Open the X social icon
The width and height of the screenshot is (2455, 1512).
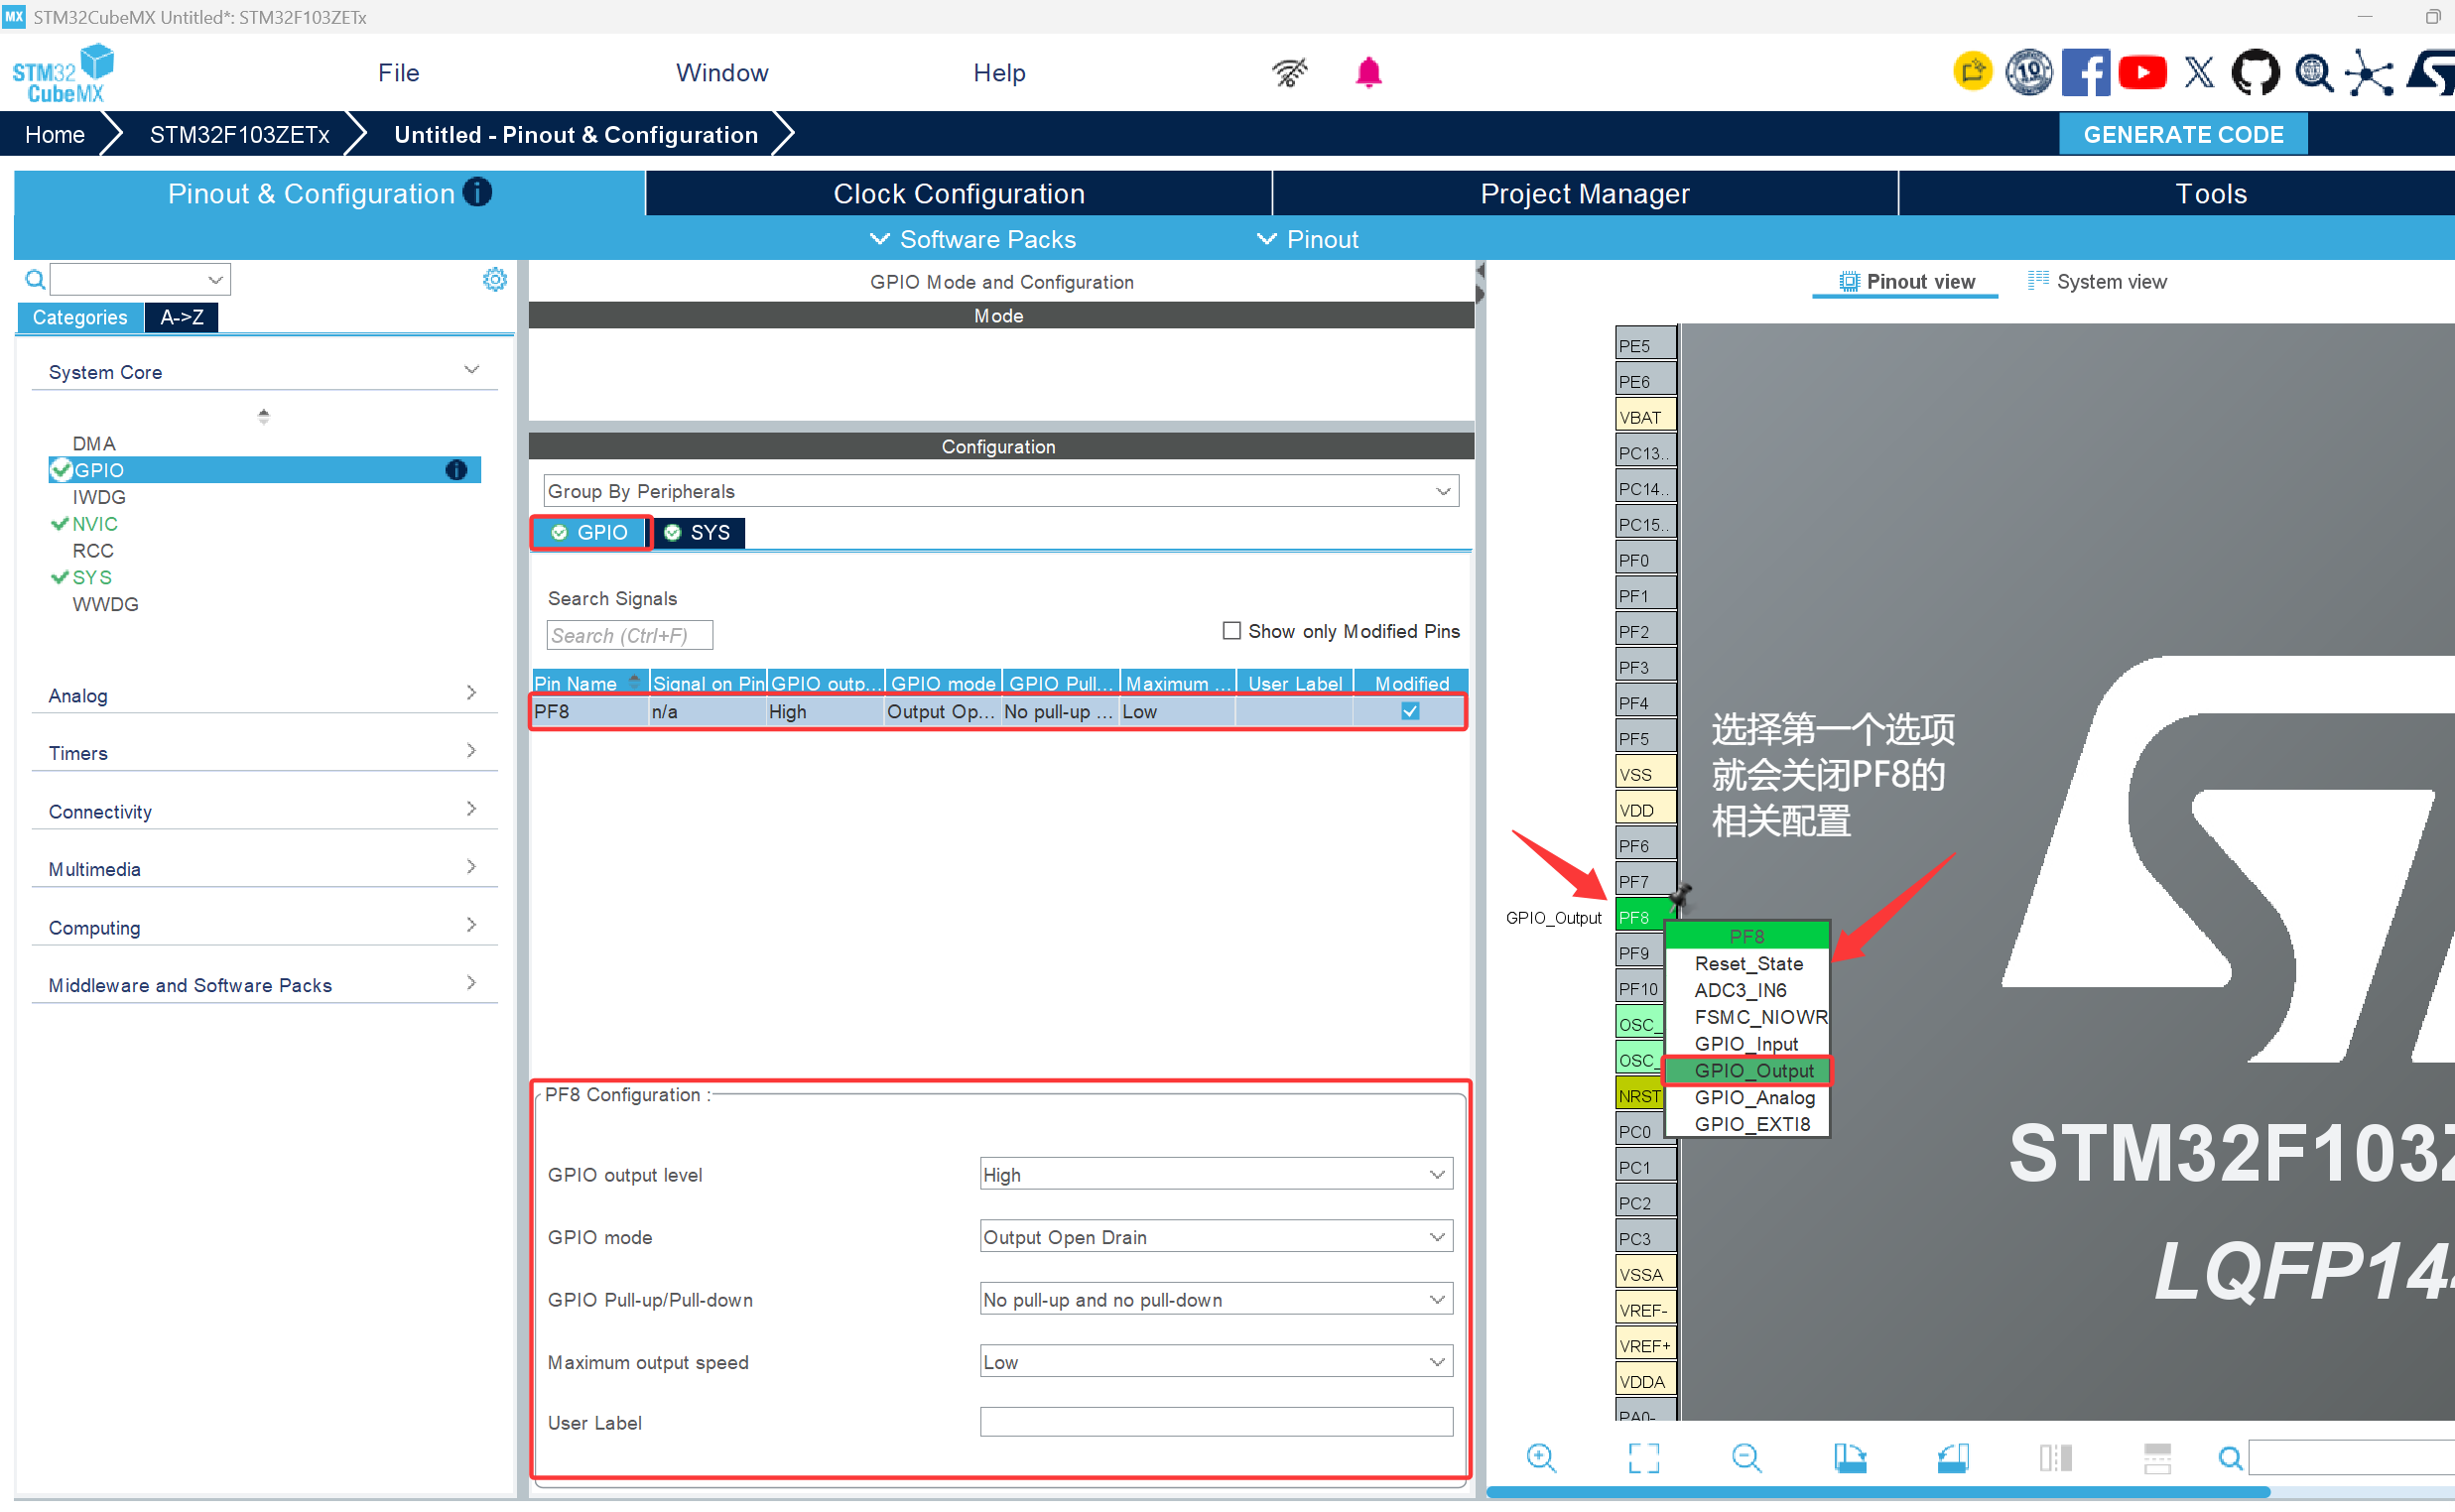tap(2198, 72)
